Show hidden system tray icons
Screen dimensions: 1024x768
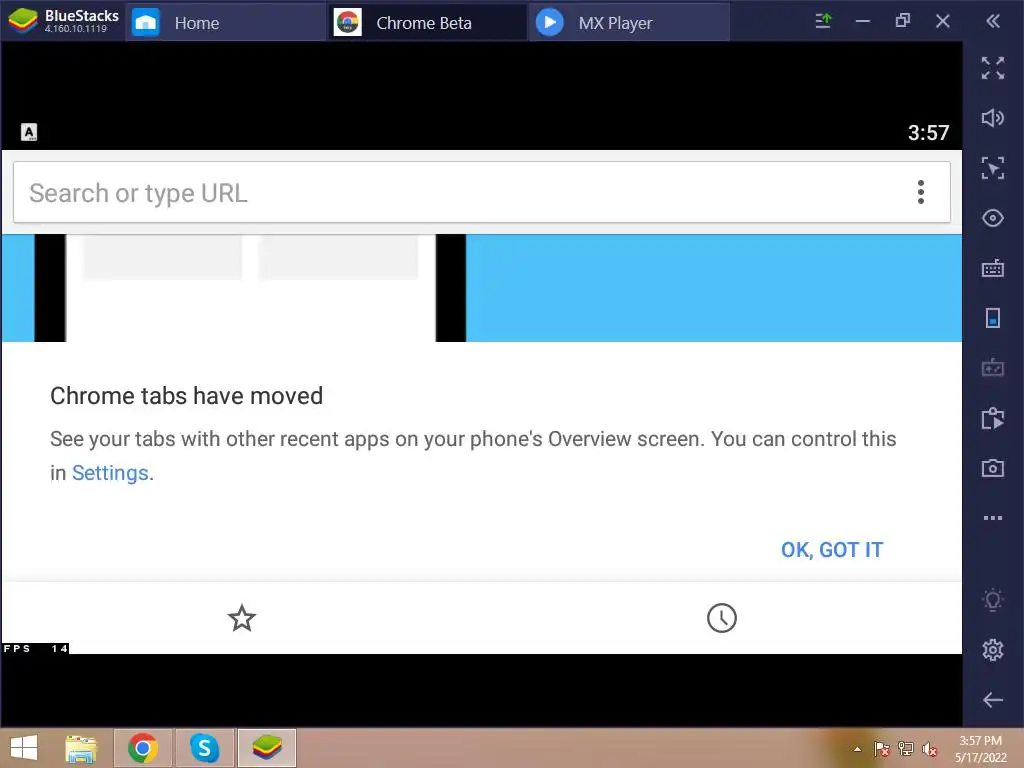(x=857, y=749)
